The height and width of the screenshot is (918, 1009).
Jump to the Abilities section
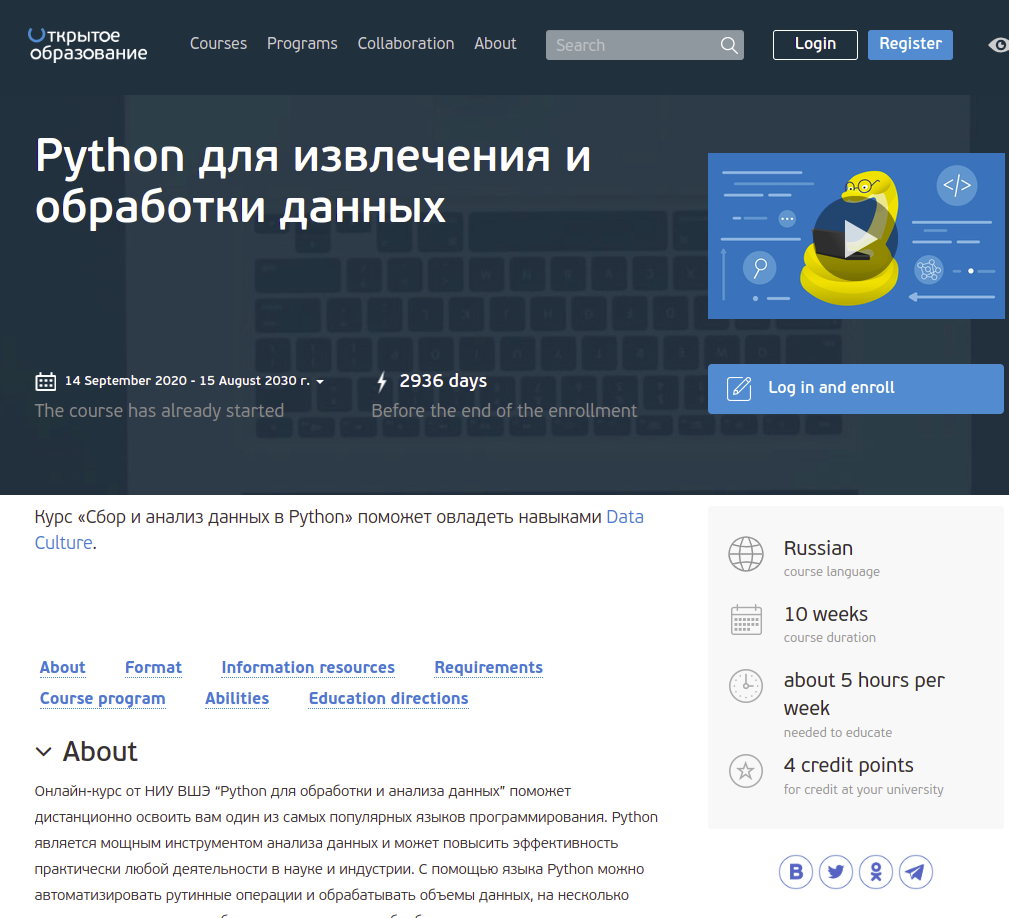coord(237,699)
